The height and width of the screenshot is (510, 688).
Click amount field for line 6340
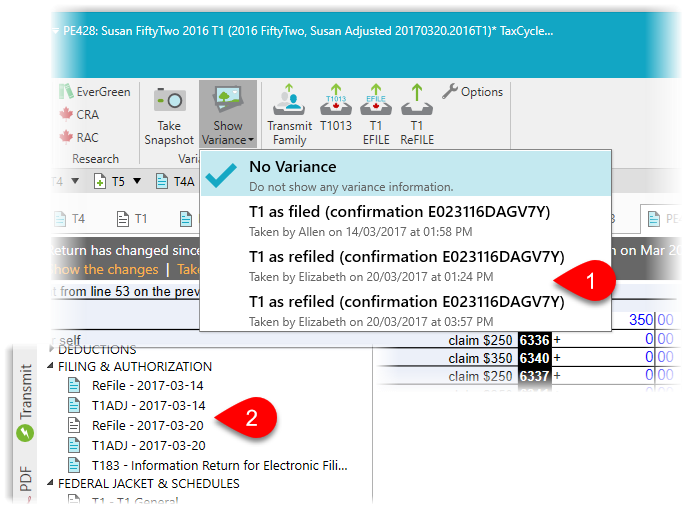coord(619,357)
